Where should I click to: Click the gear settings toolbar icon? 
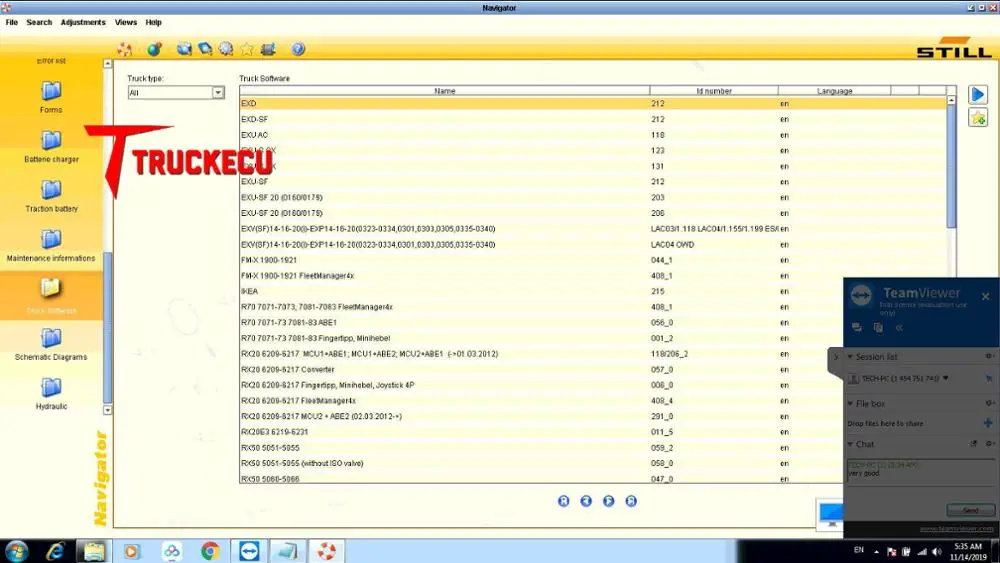point(226,48)
